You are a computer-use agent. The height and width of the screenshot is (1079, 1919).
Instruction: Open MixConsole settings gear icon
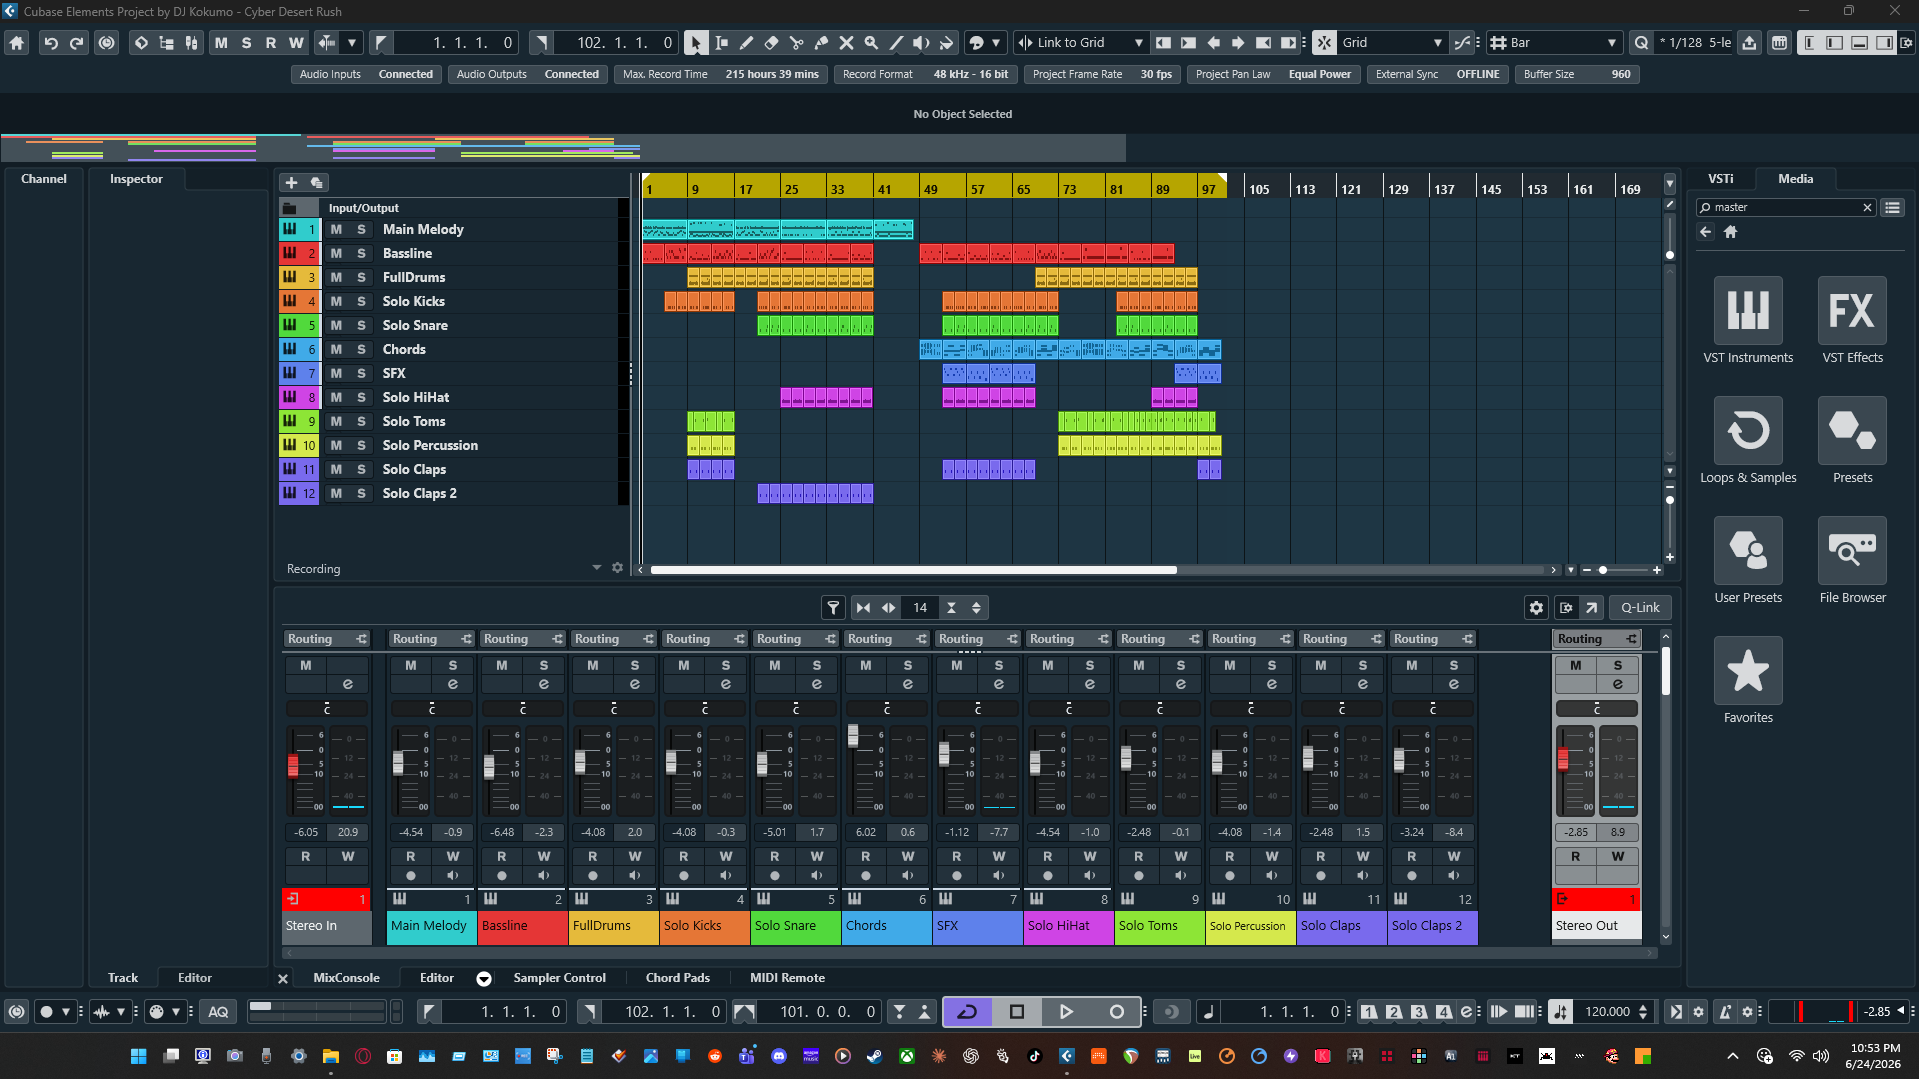click(1536, 607)
